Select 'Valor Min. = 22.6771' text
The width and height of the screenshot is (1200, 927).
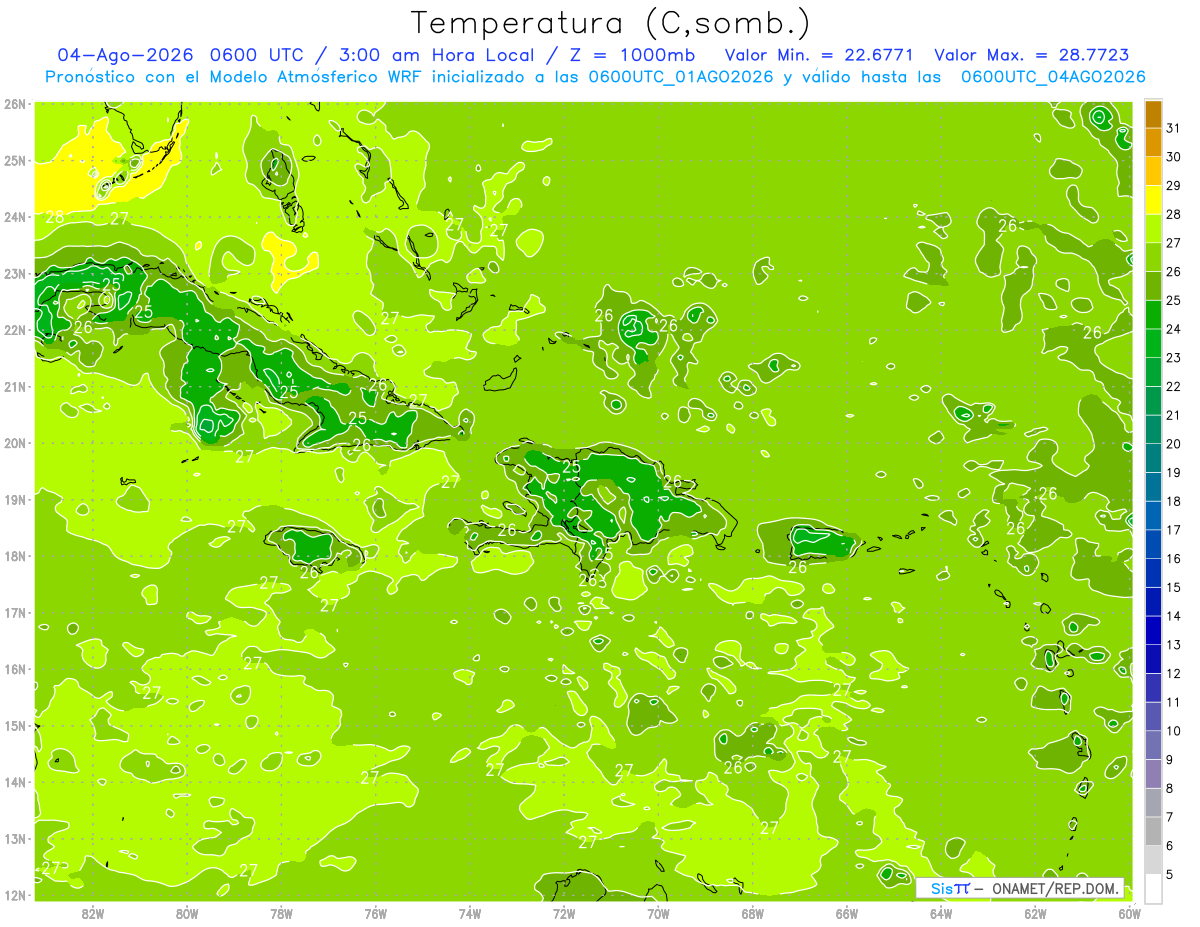click(x=820, y=55)
